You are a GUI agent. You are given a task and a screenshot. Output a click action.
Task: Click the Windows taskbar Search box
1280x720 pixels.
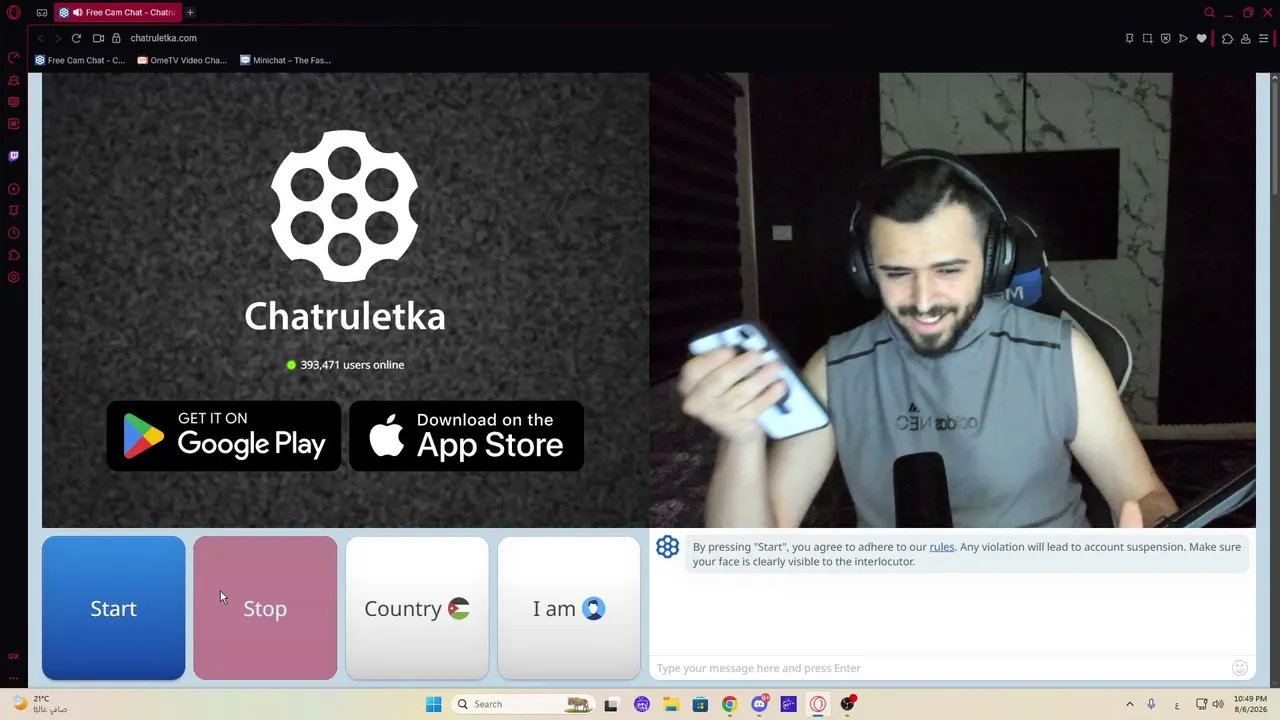[x=522, y=704]
